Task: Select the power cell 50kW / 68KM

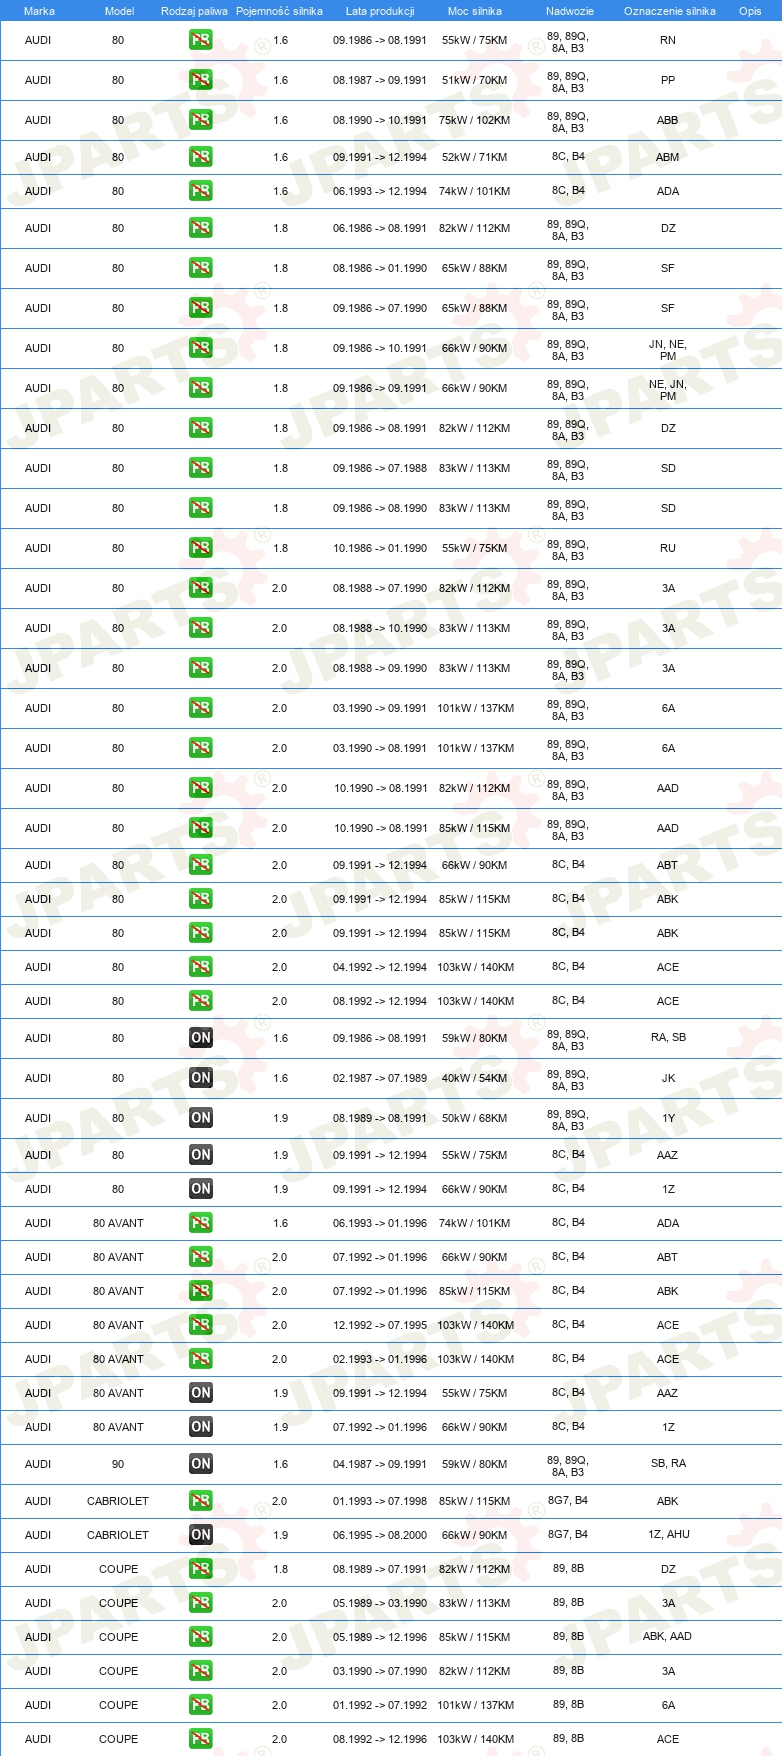Action: point(475,1118)
